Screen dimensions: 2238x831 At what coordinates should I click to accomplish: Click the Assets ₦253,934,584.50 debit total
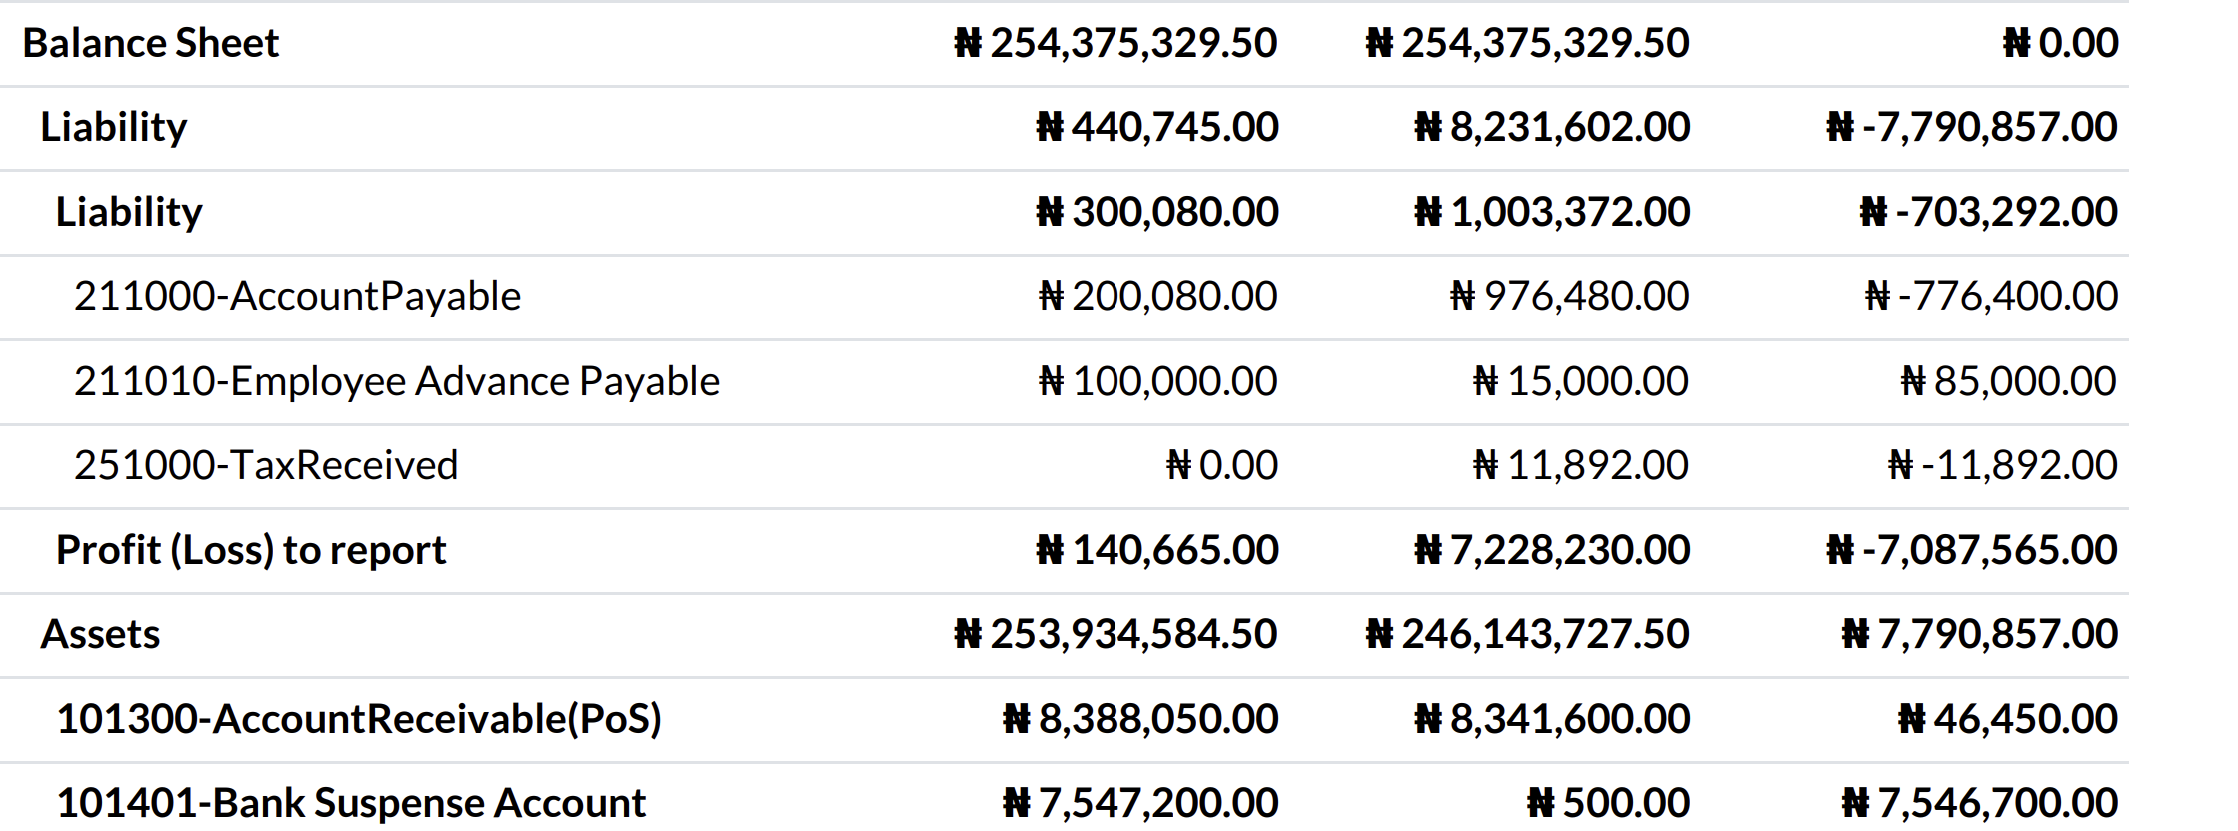(x=1116, y=634)
